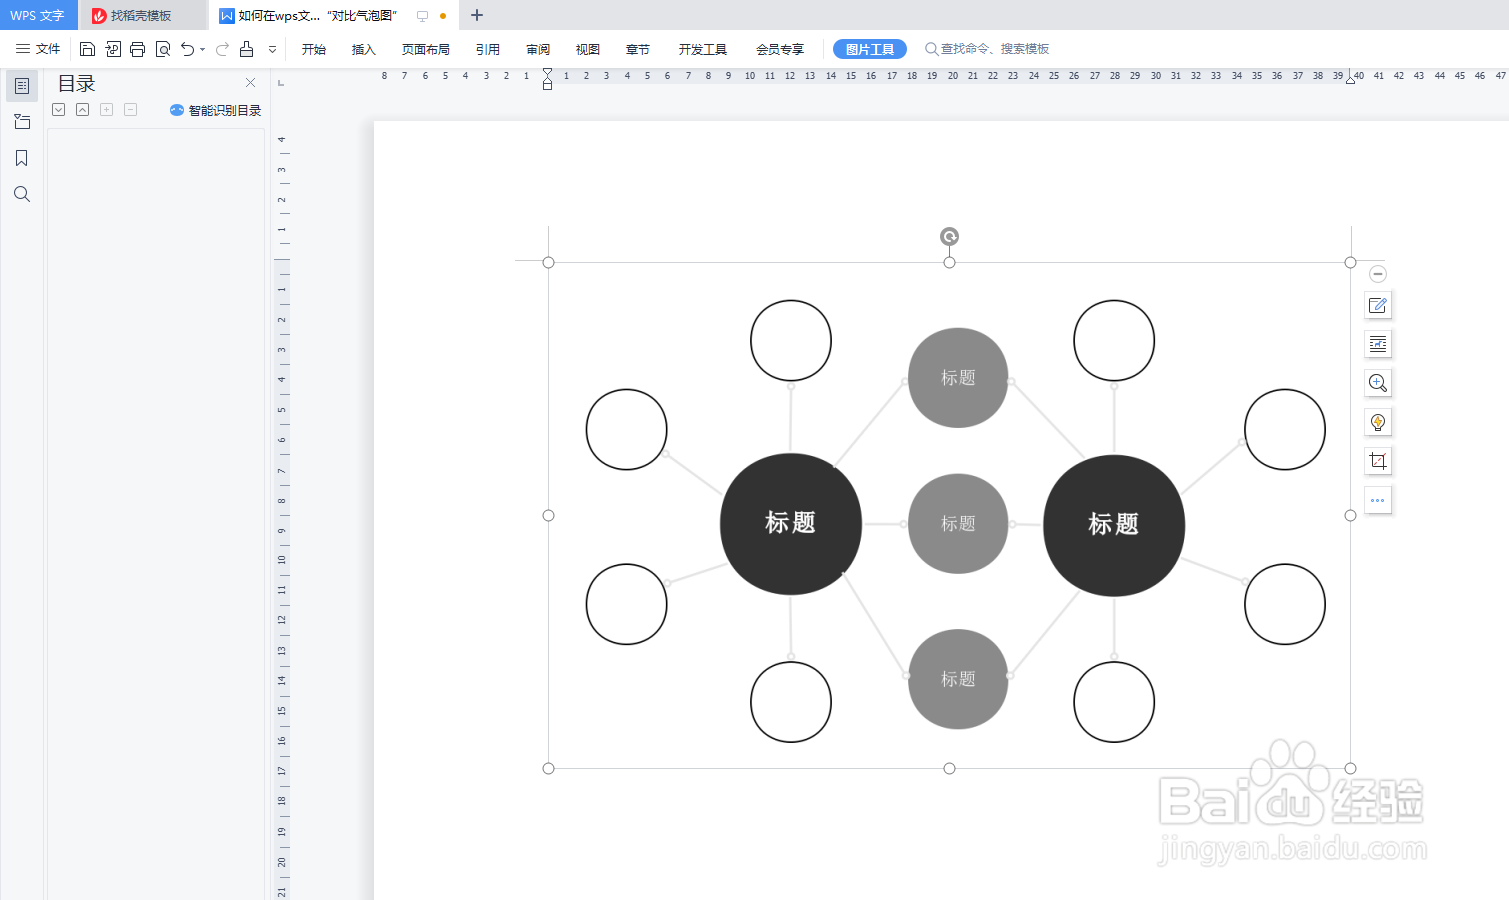The height and width of the screenshot is (900, 1509).
Task: Click the monitor icon on document tab
Action: click(x=422, y=16)
